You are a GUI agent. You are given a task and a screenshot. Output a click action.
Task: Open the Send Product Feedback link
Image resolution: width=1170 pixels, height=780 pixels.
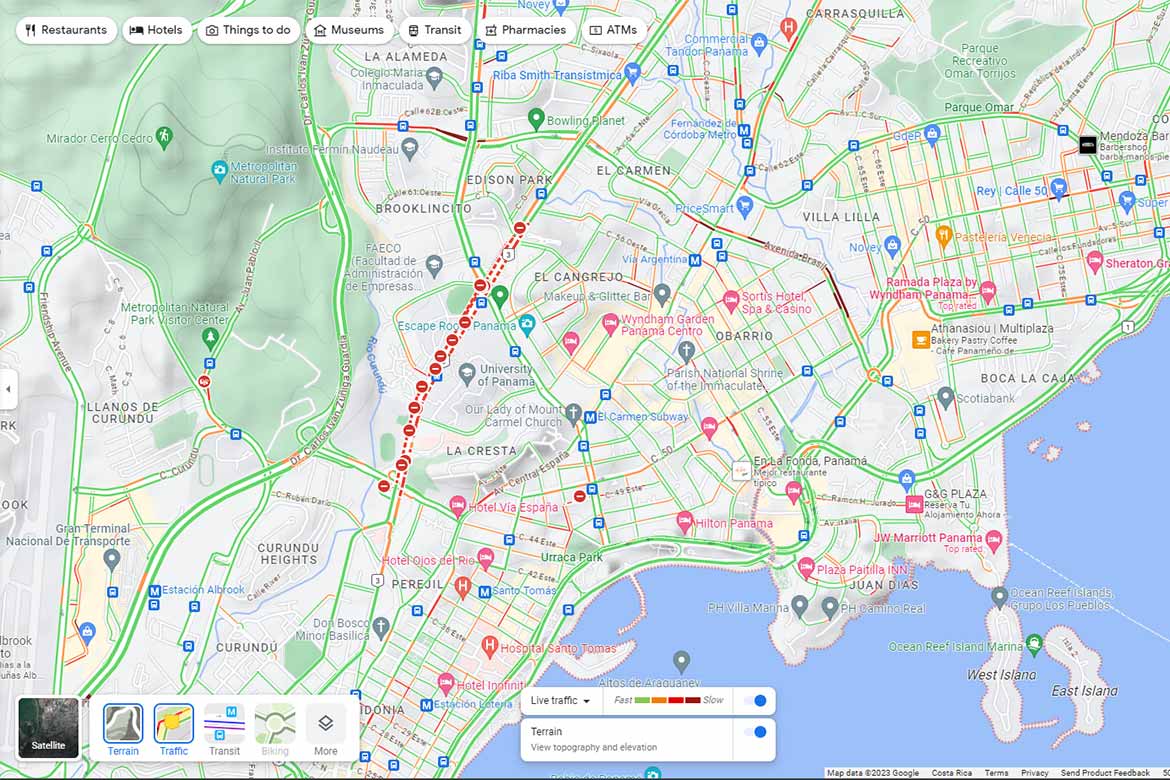pyautogui.click(x=1106, y=772)
